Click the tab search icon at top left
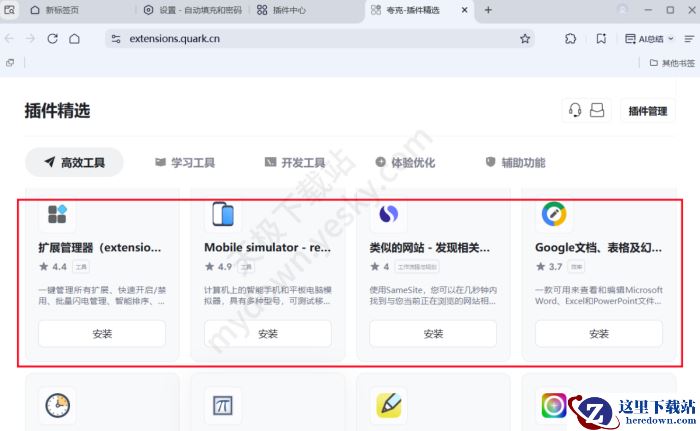Screen dimensions: 700x431 [x=9, y=10]
